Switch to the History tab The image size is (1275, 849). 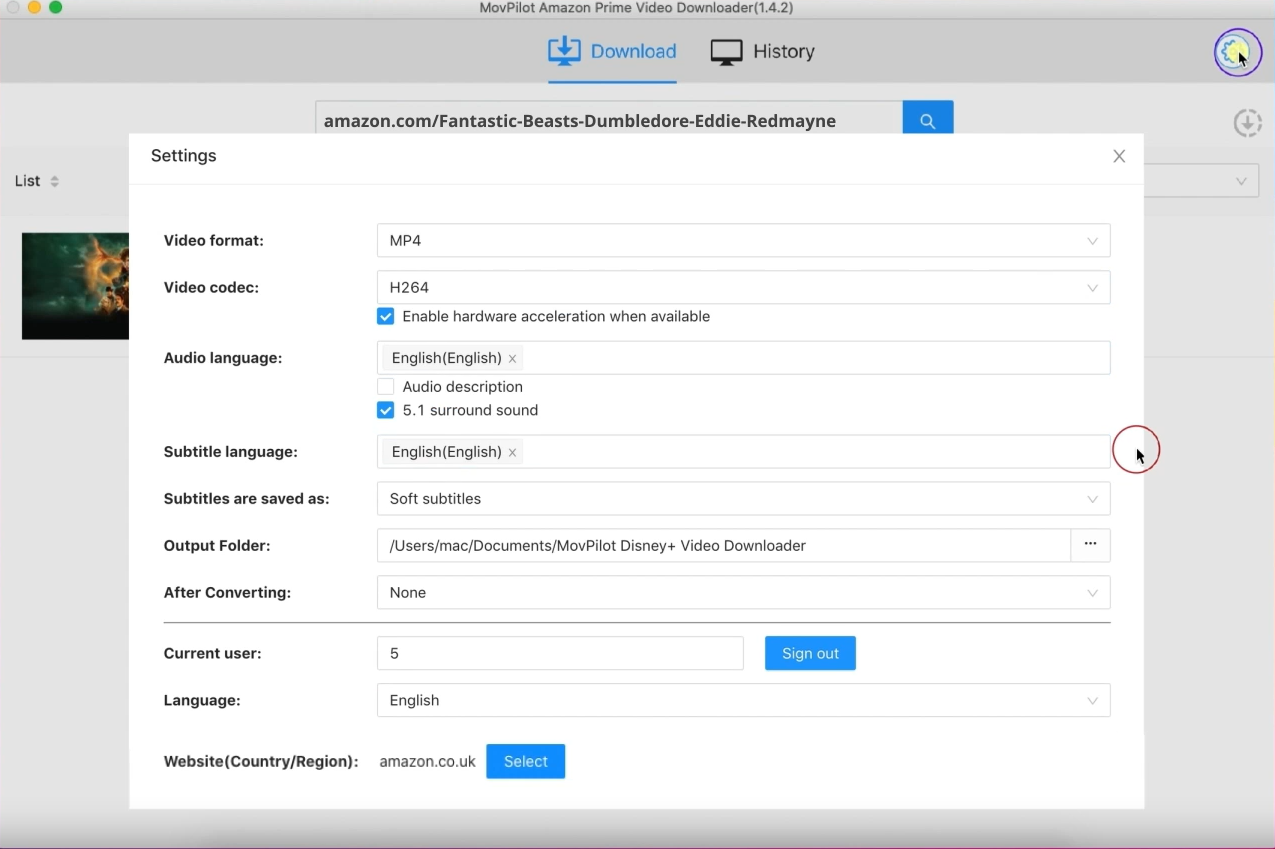click(x=763, y=52)
